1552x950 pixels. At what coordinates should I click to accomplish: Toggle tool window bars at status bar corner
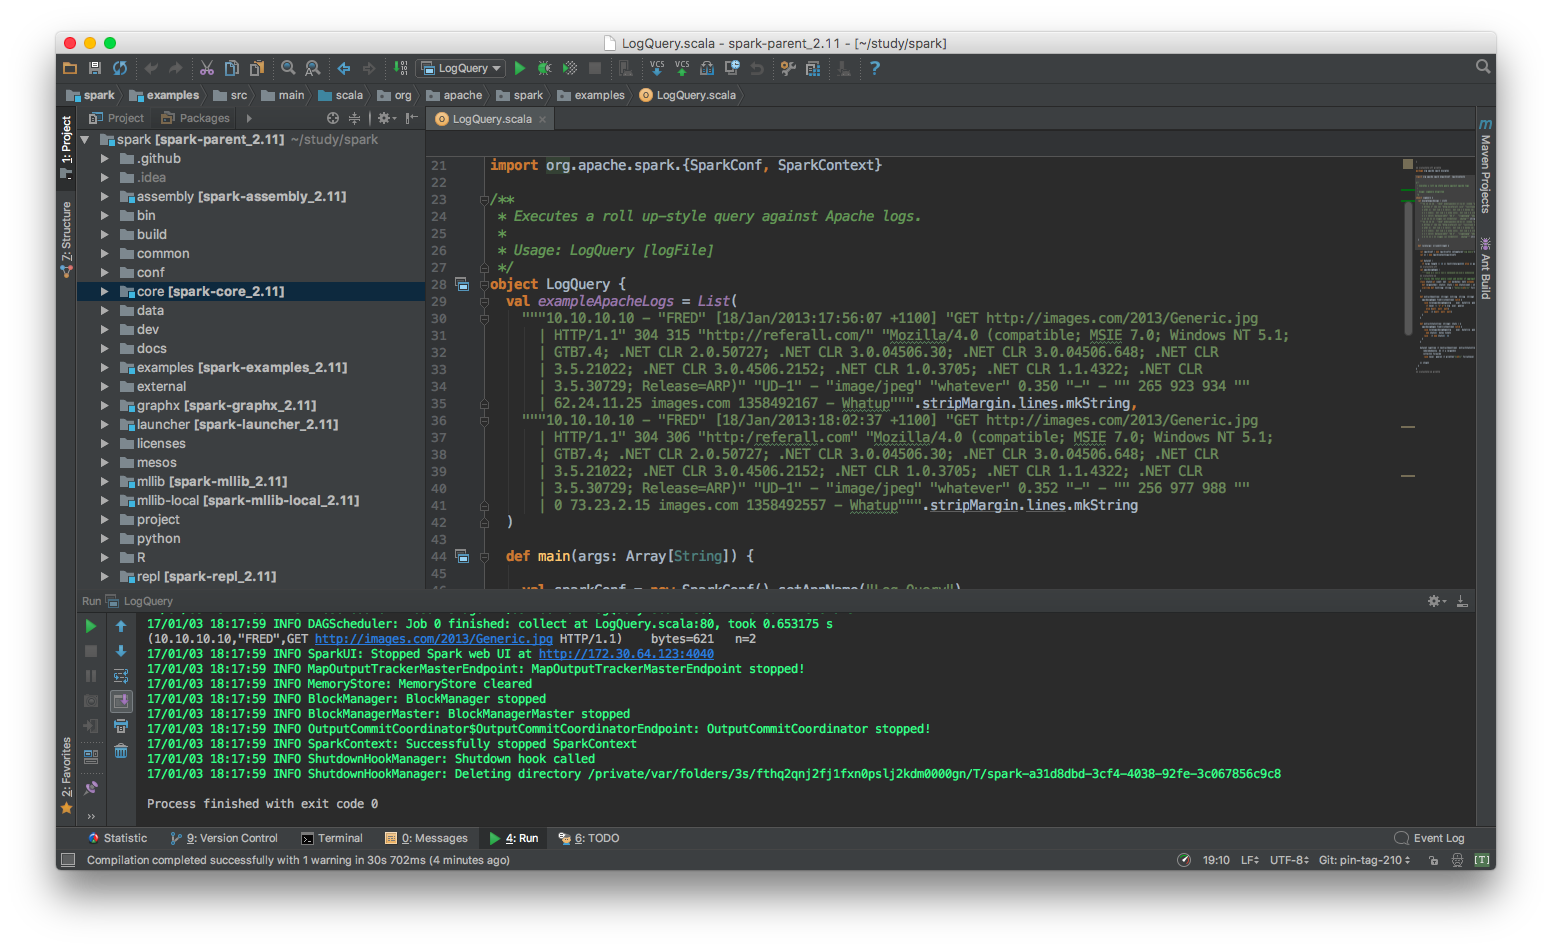[x=68, y=860]
